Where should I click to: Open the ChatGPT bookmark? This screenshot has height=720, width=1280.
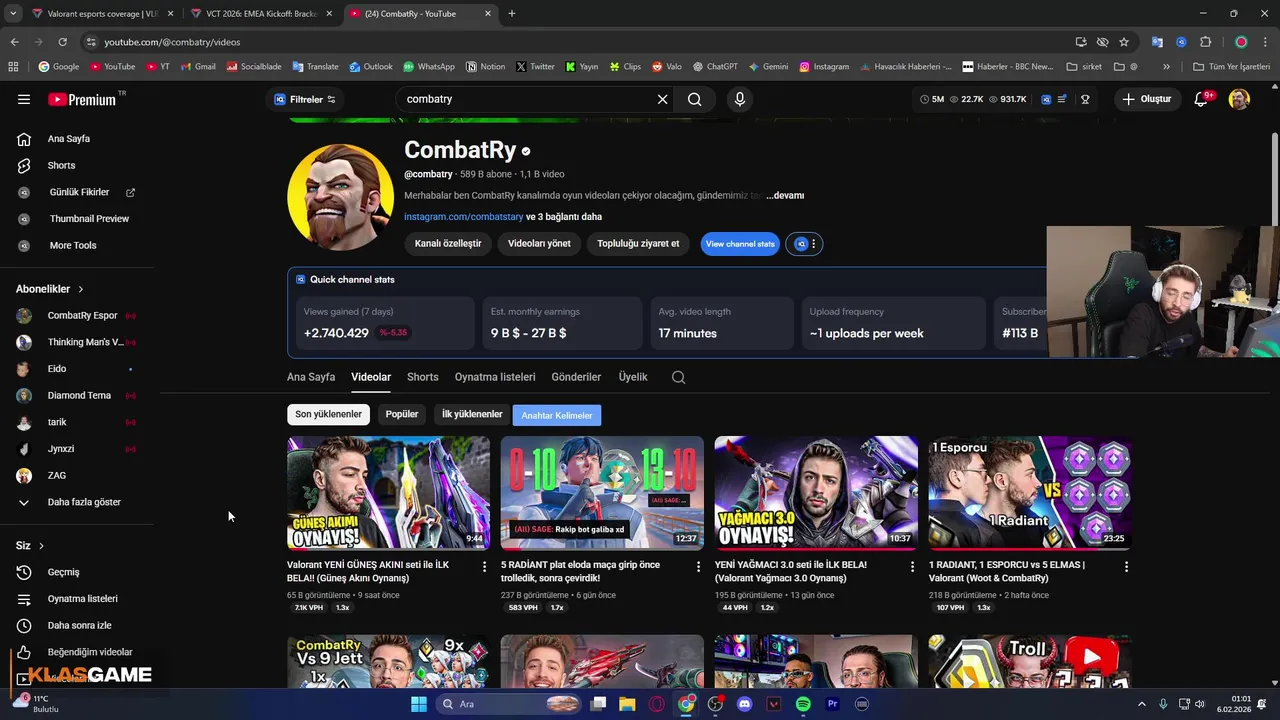pyautogui.click(x=715, y=67)
